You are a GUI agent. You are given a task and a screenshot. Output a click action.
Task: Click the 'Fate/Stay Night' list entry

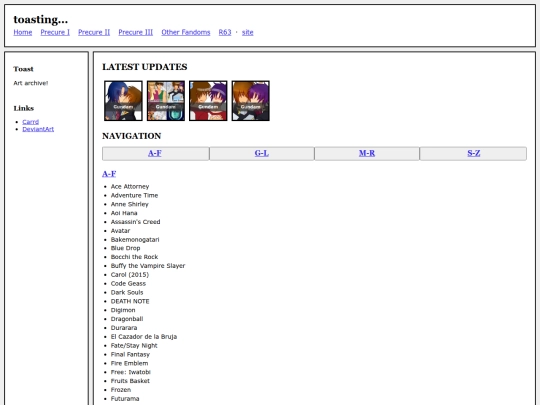point(134,345)
